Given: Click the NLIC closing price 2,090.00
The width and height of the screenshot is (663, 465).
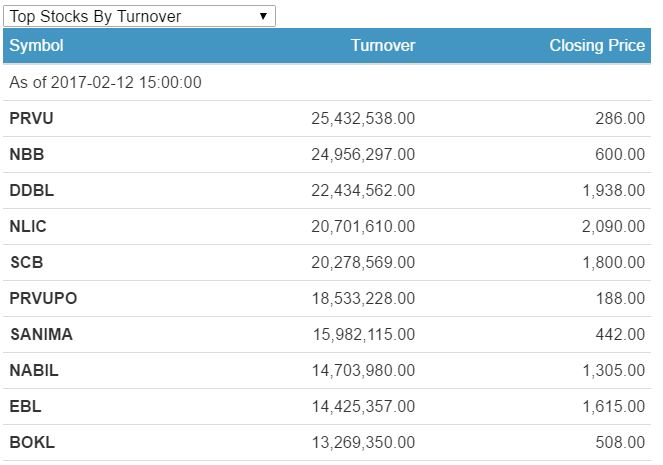Looking at the screenshot, I should tap(614, 227).
